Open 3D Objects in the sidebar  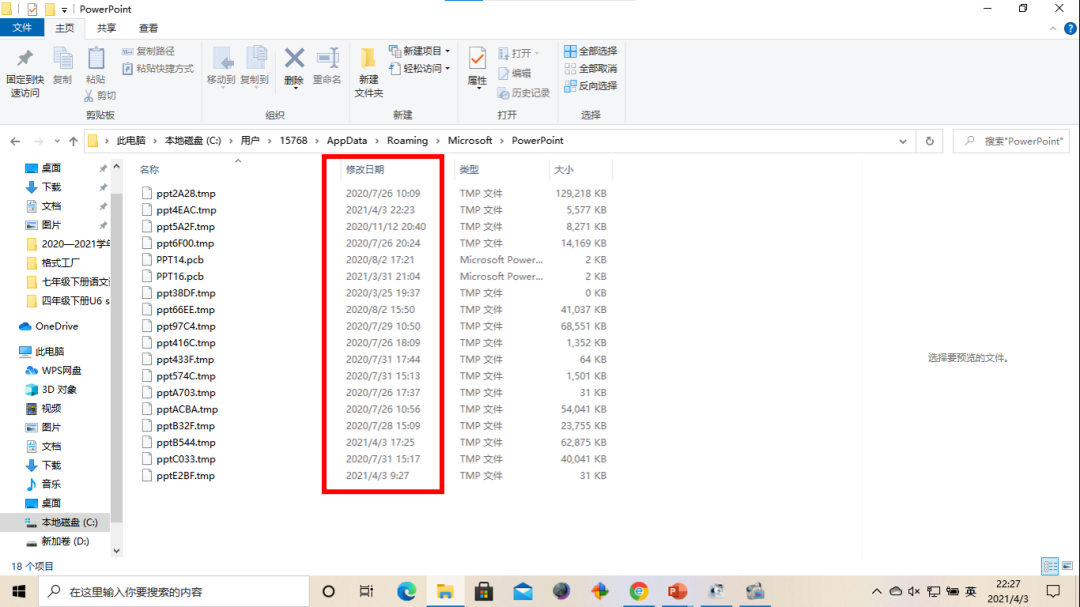click(59, 389)
